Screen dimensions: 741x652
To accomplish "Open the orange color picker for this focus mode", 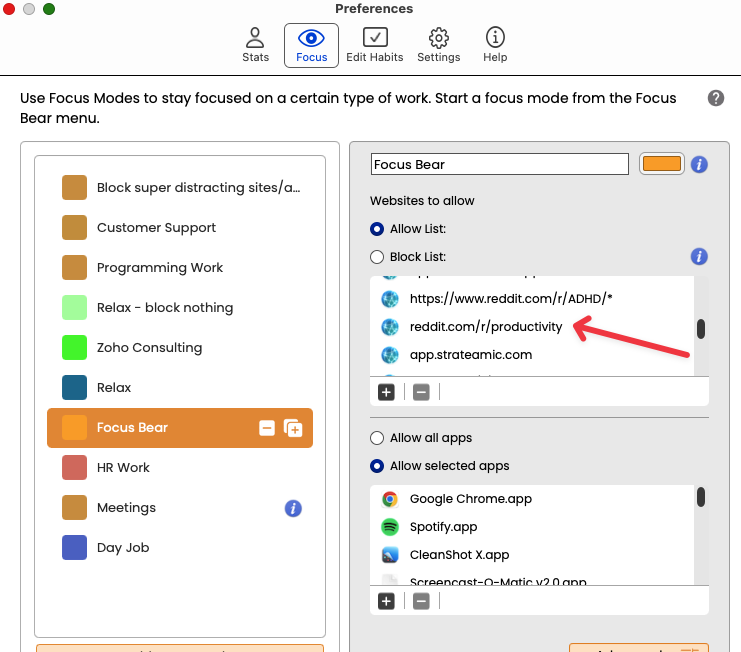I will tap(662, 164).
